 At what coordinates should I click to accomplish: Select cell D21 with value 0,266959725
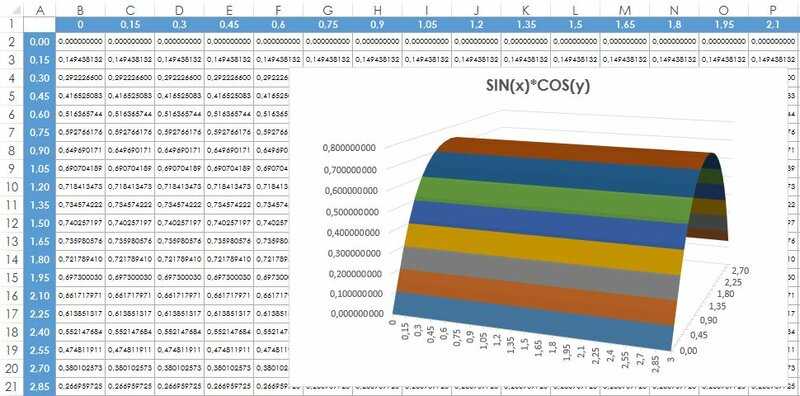(180, 386)
